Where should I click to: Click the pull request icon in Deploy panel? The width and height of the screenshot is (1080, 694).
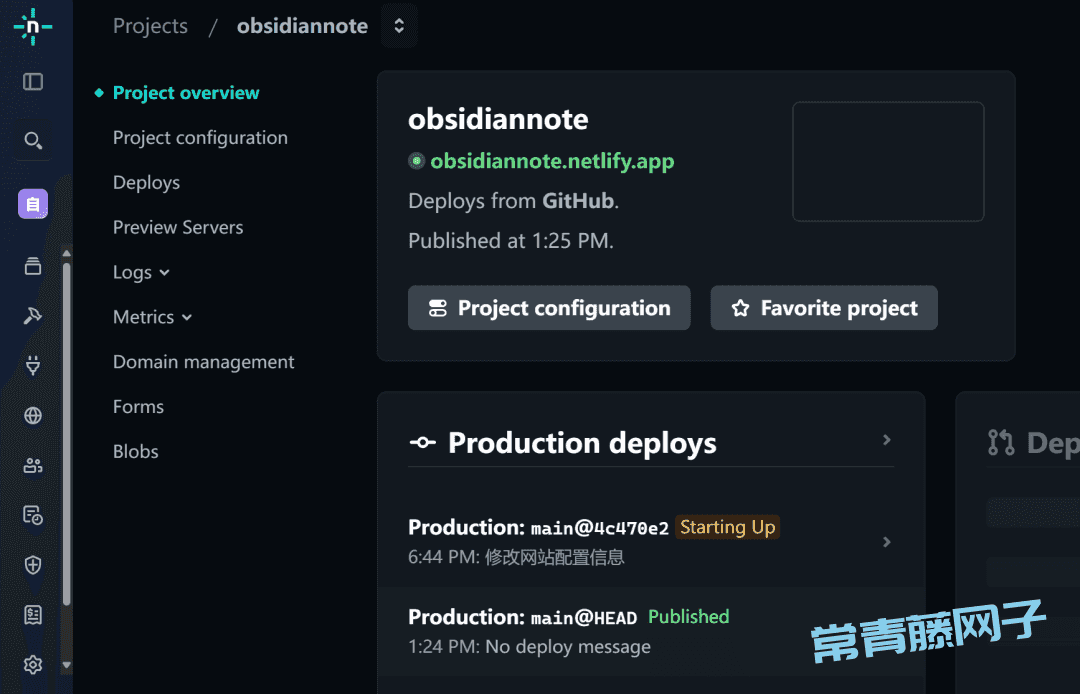1001,443
